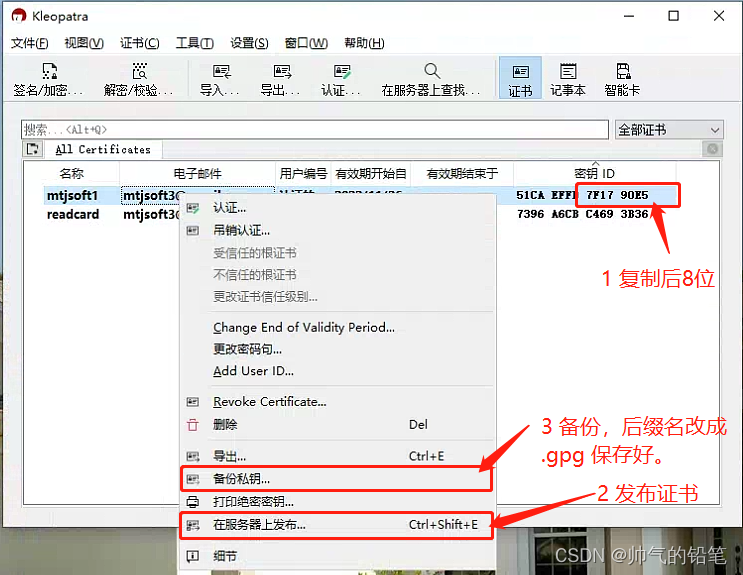The width and height of the screenshot is (743, 575).
Task: Click key ID 51CA EFF 7F17 90E5
Action: 582,195
